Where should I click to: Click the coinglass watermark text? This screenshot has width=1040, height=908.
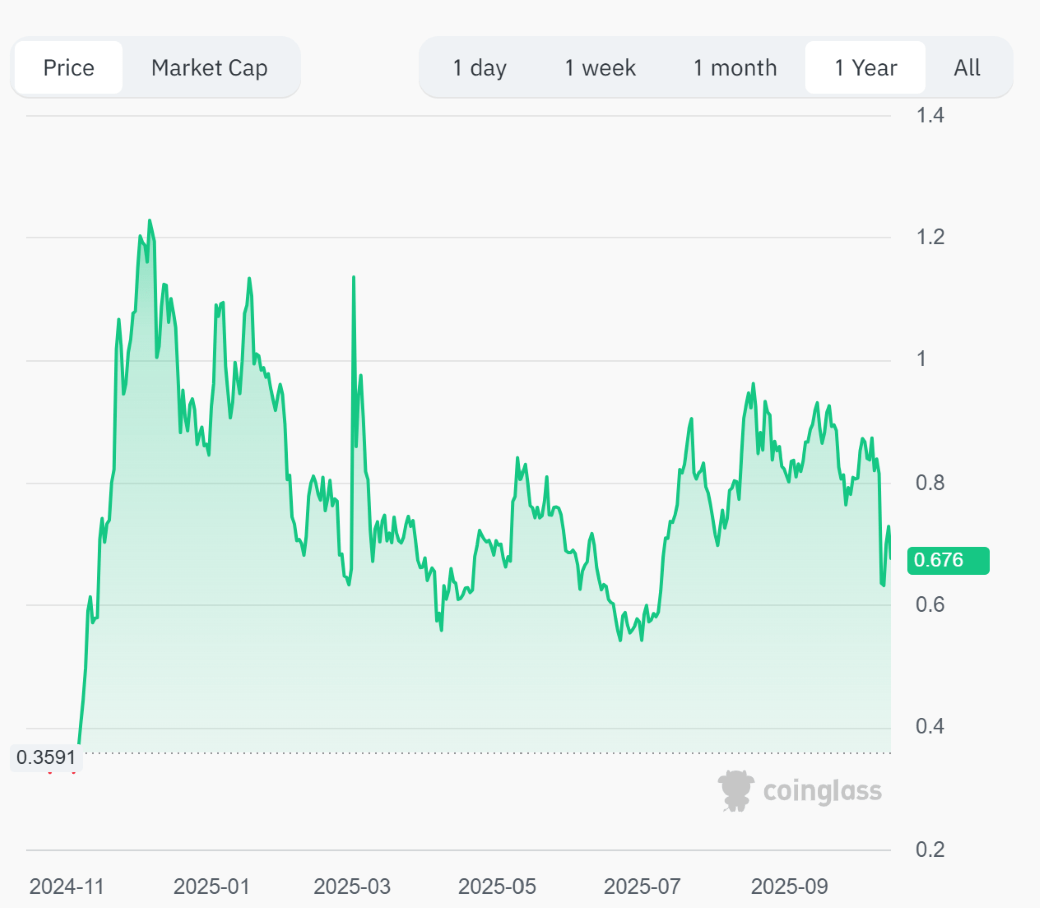(x=822, y=792)
